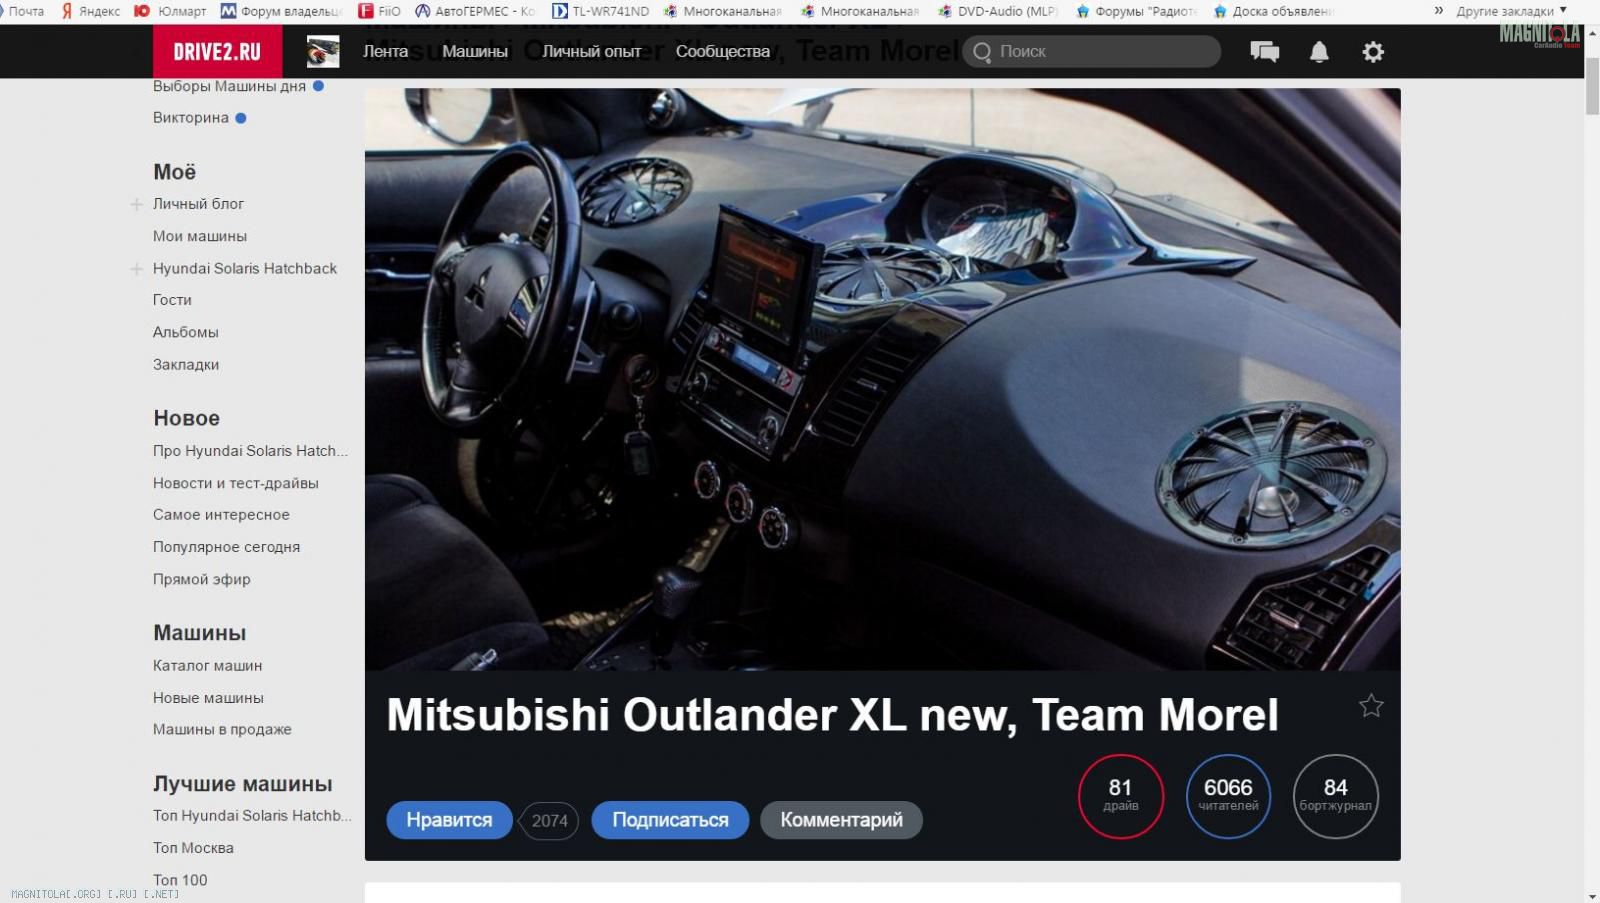Viewport: 1600px width, 903px height.
Task: Open the messages chat bubble icon
Action: (1264, 52)
